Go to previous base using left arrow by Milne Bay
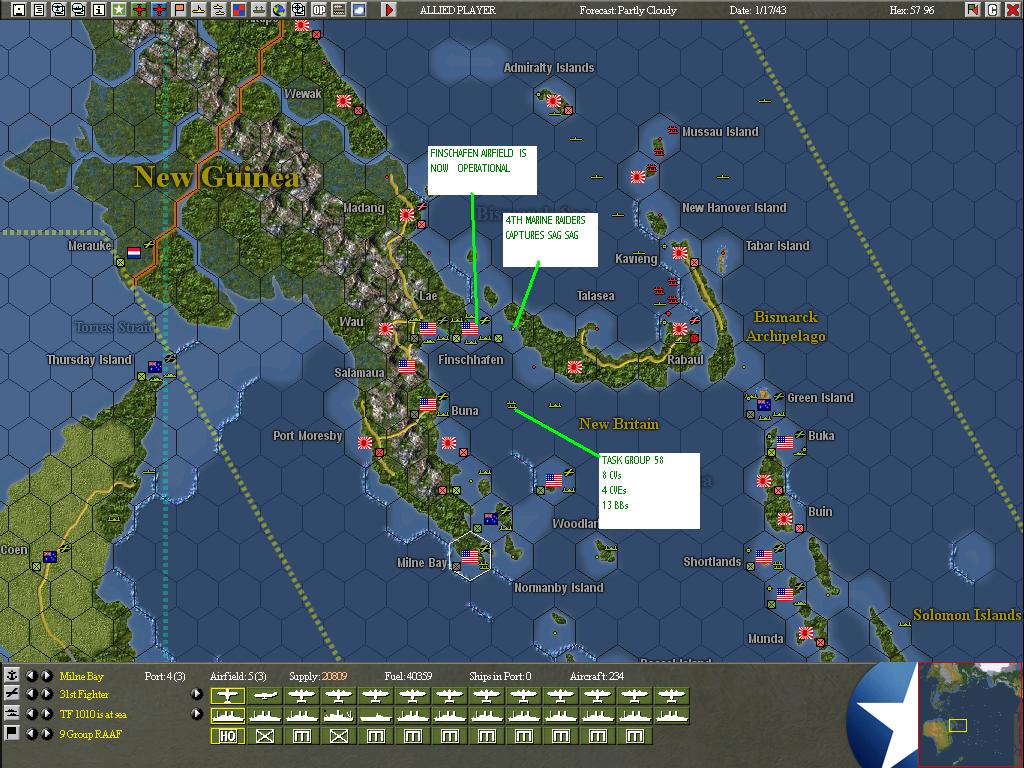 [31, 675]
